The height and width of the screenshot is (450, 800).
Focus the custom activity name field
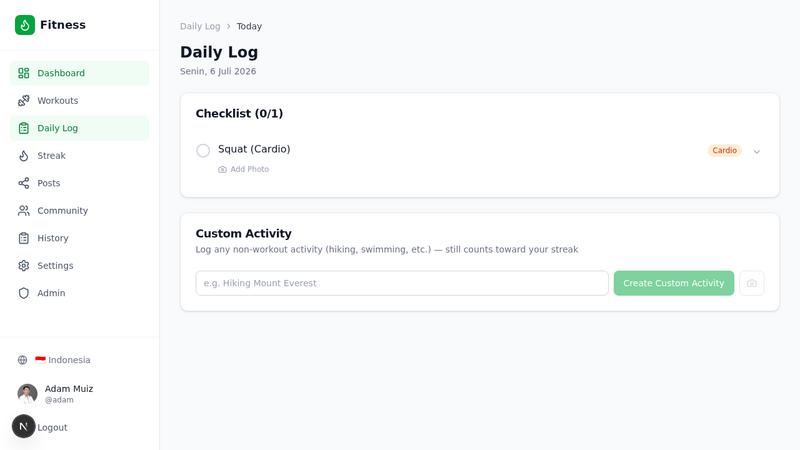click(402, 283)
